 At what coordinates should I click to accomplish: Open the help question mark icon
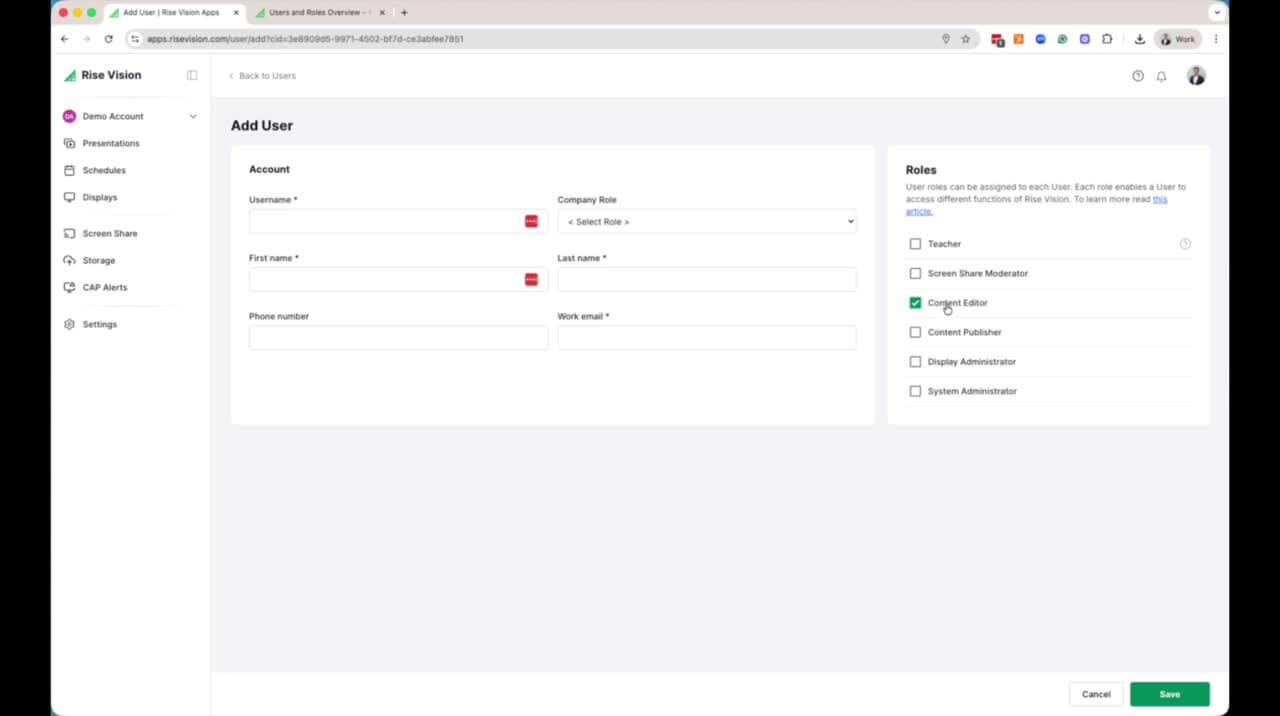1137,76
